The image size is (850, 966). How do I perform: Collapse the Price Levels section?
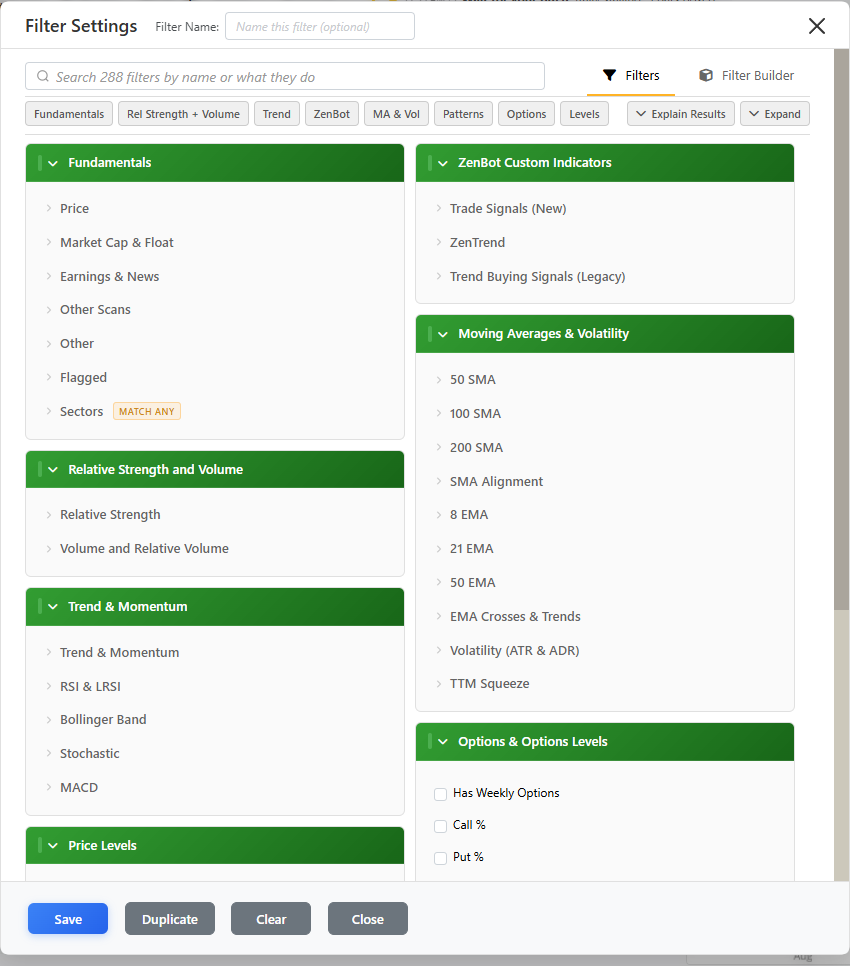point(215,845)
